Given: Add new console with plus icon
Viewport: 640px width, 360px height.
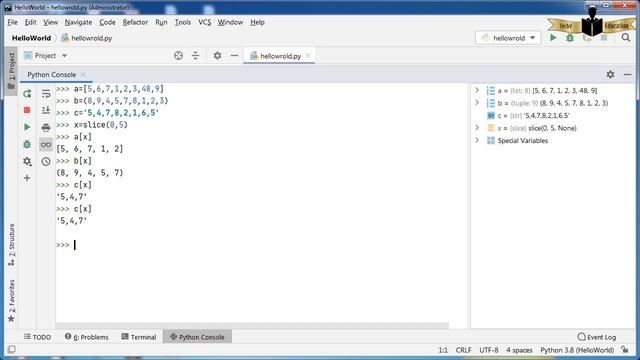Looking at the screenshot, I should (x=27, y=178).
